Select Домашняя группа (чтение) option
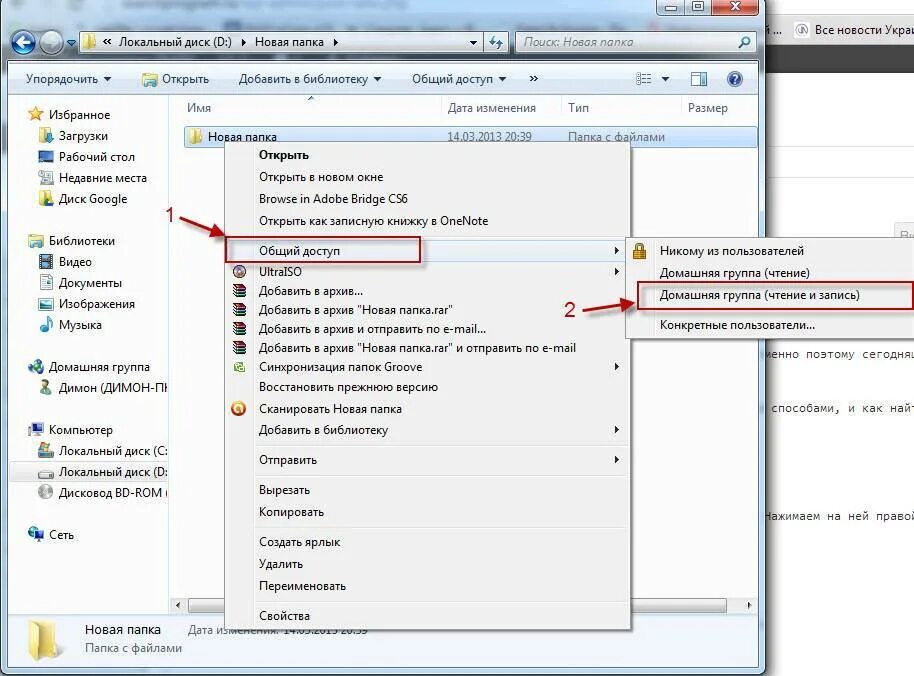Image resolution: width=914 pixels, height=676 pixels. [734, 273]
